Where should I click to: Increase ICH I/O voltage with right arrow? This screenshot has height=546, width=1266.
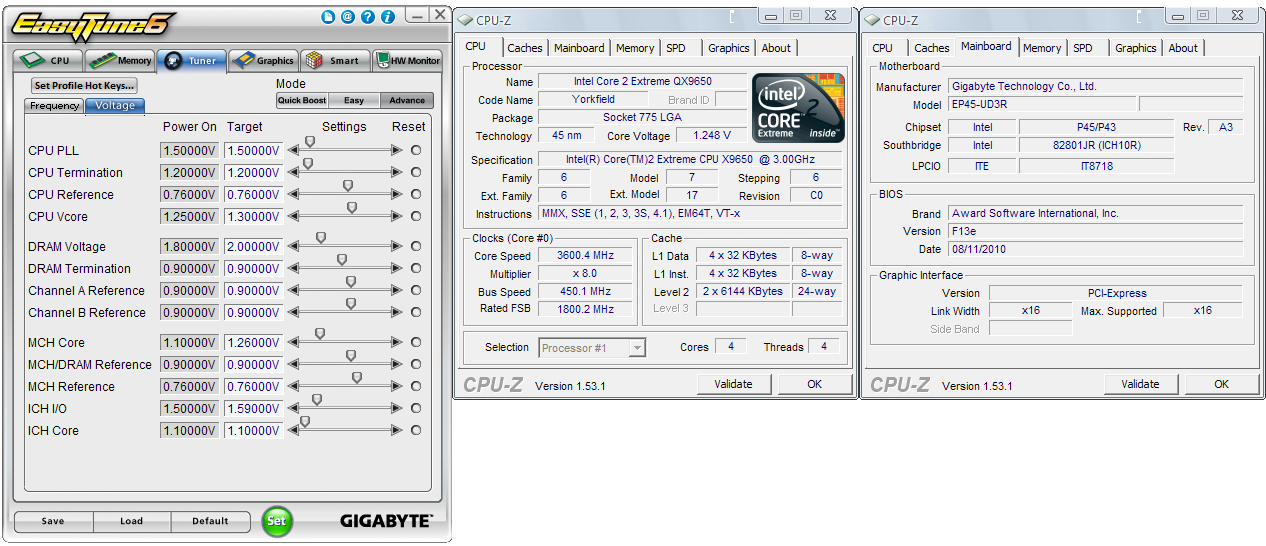click(397, 408)
